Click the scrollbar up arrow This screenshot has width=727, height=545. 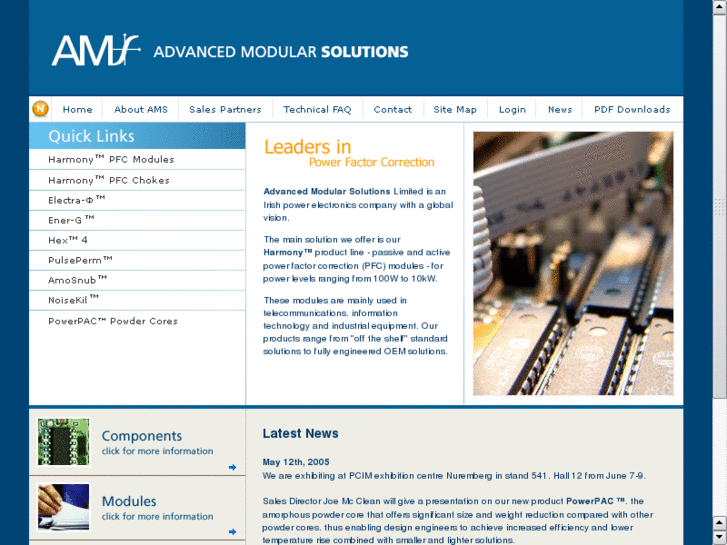pyautogui.click(x=720, y=6)
